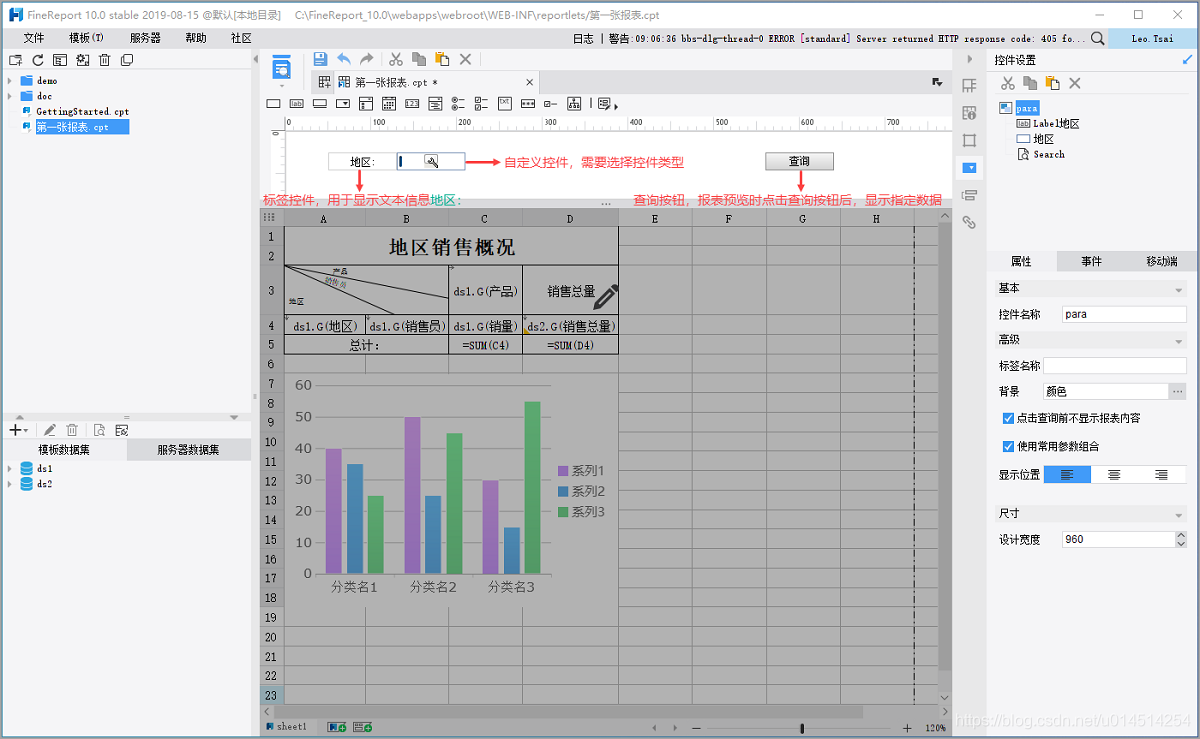
Task: Open the 帮助 menu
Action: [x=196, y=38]
